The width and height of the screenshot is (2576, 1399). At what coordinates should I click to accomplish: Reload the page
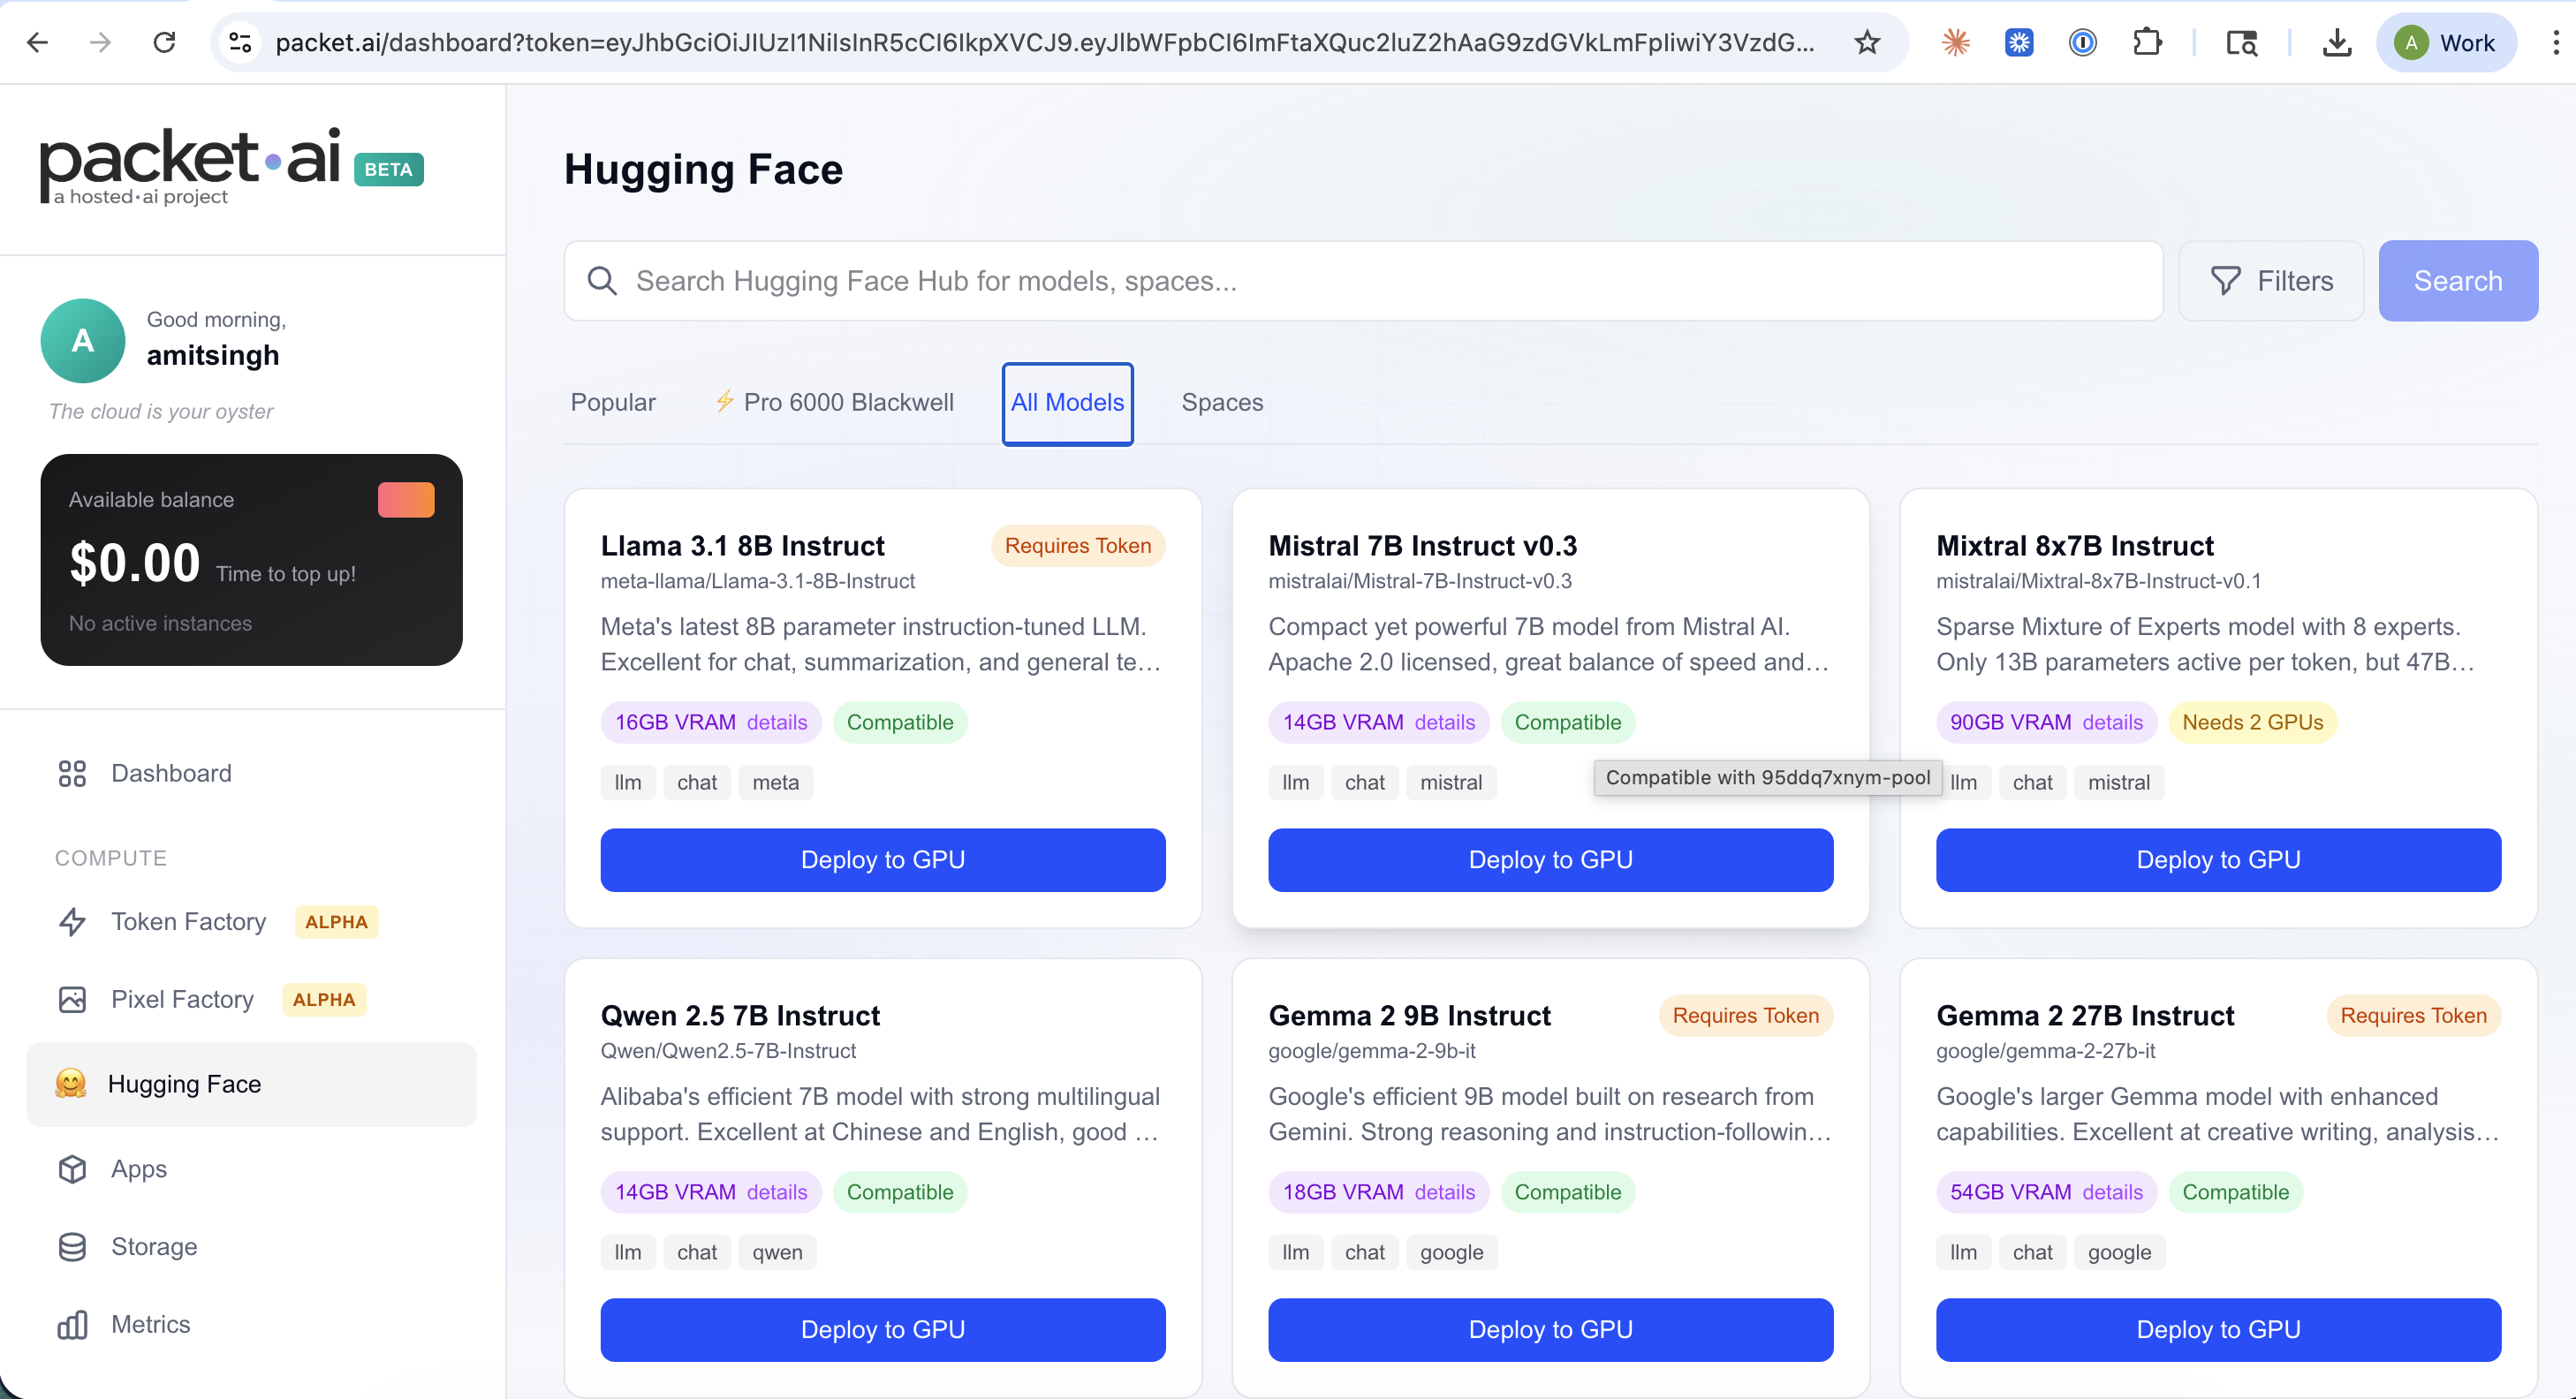[x=164, y=42]
